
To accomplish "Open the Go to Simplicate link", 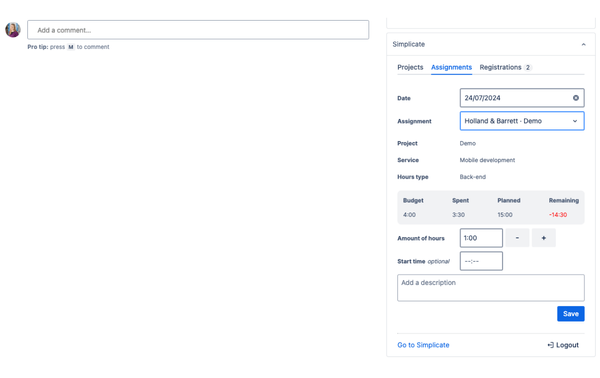I will 423,345.
